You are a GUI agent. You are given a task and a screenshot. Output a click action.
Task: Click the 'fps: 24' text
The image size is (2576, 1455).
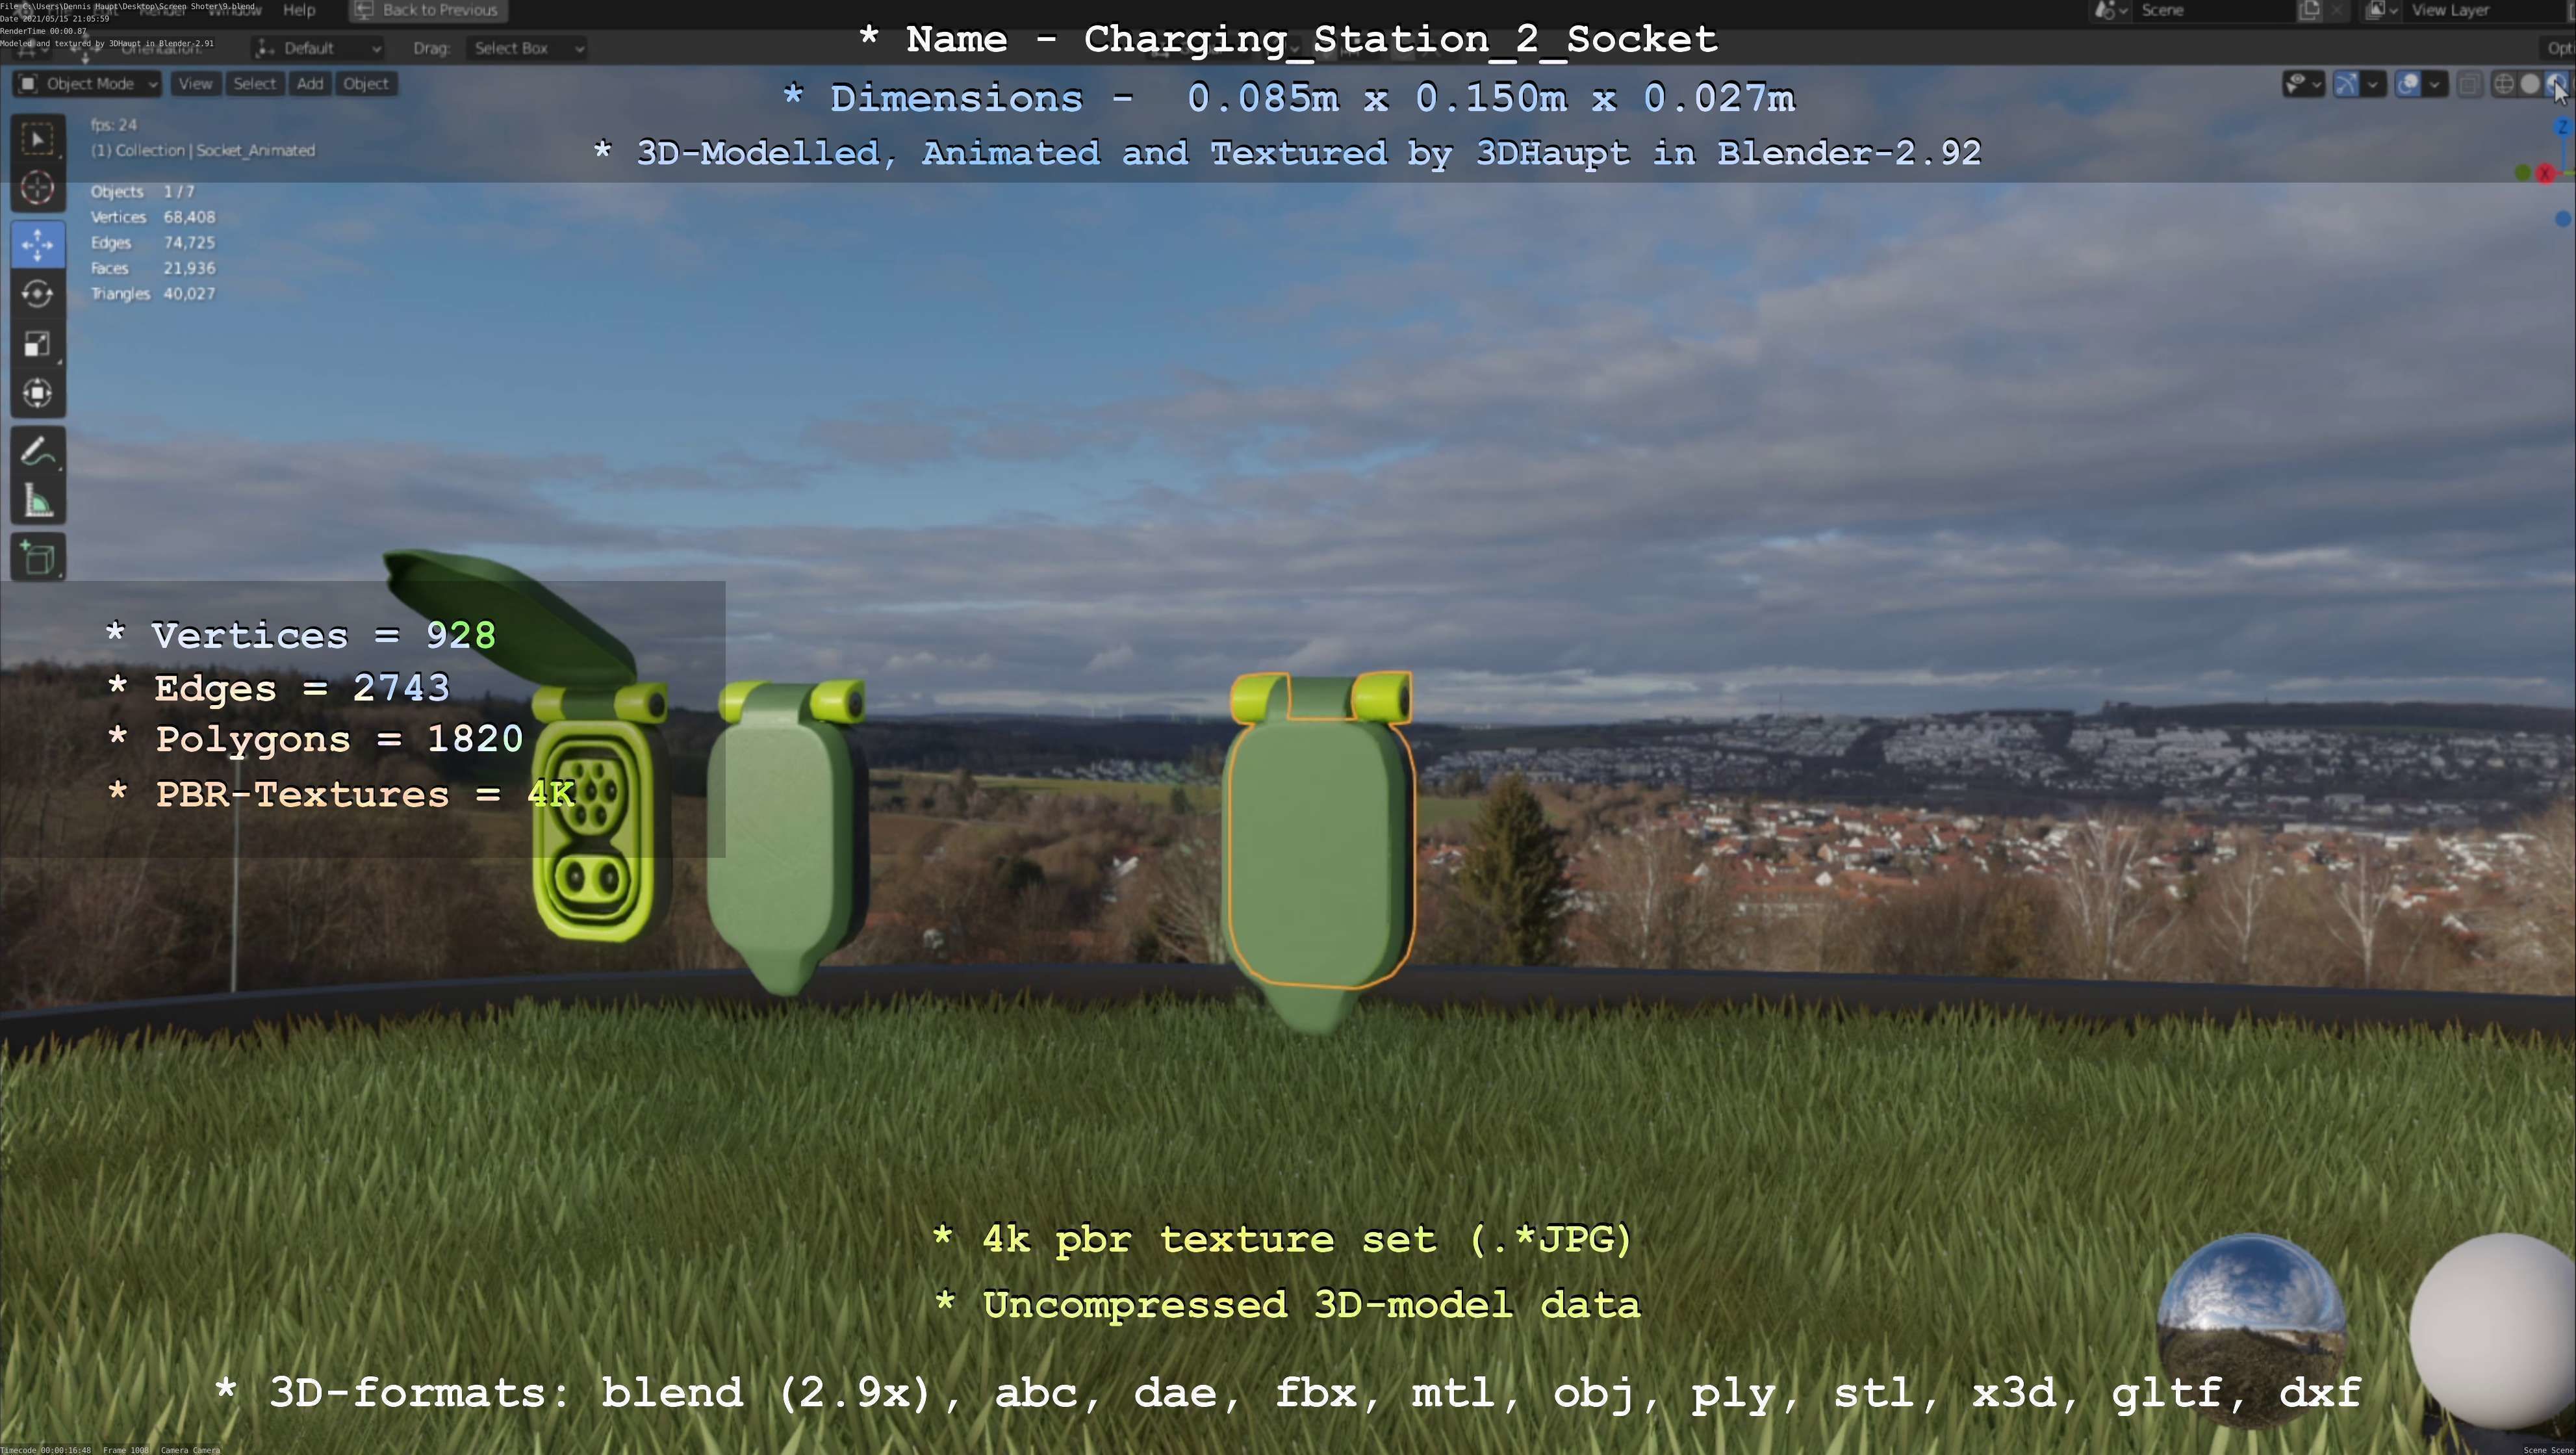coord(114,125)
